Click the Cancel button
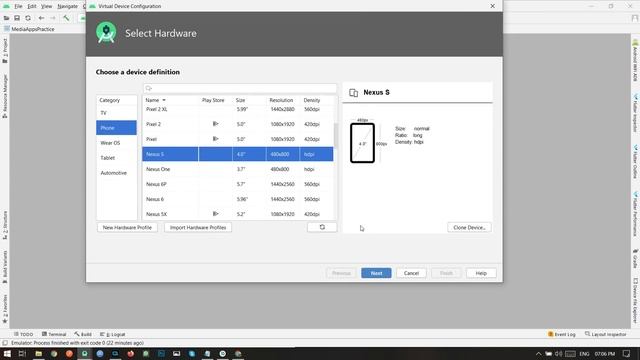640x360 pixels. (411, 273)
